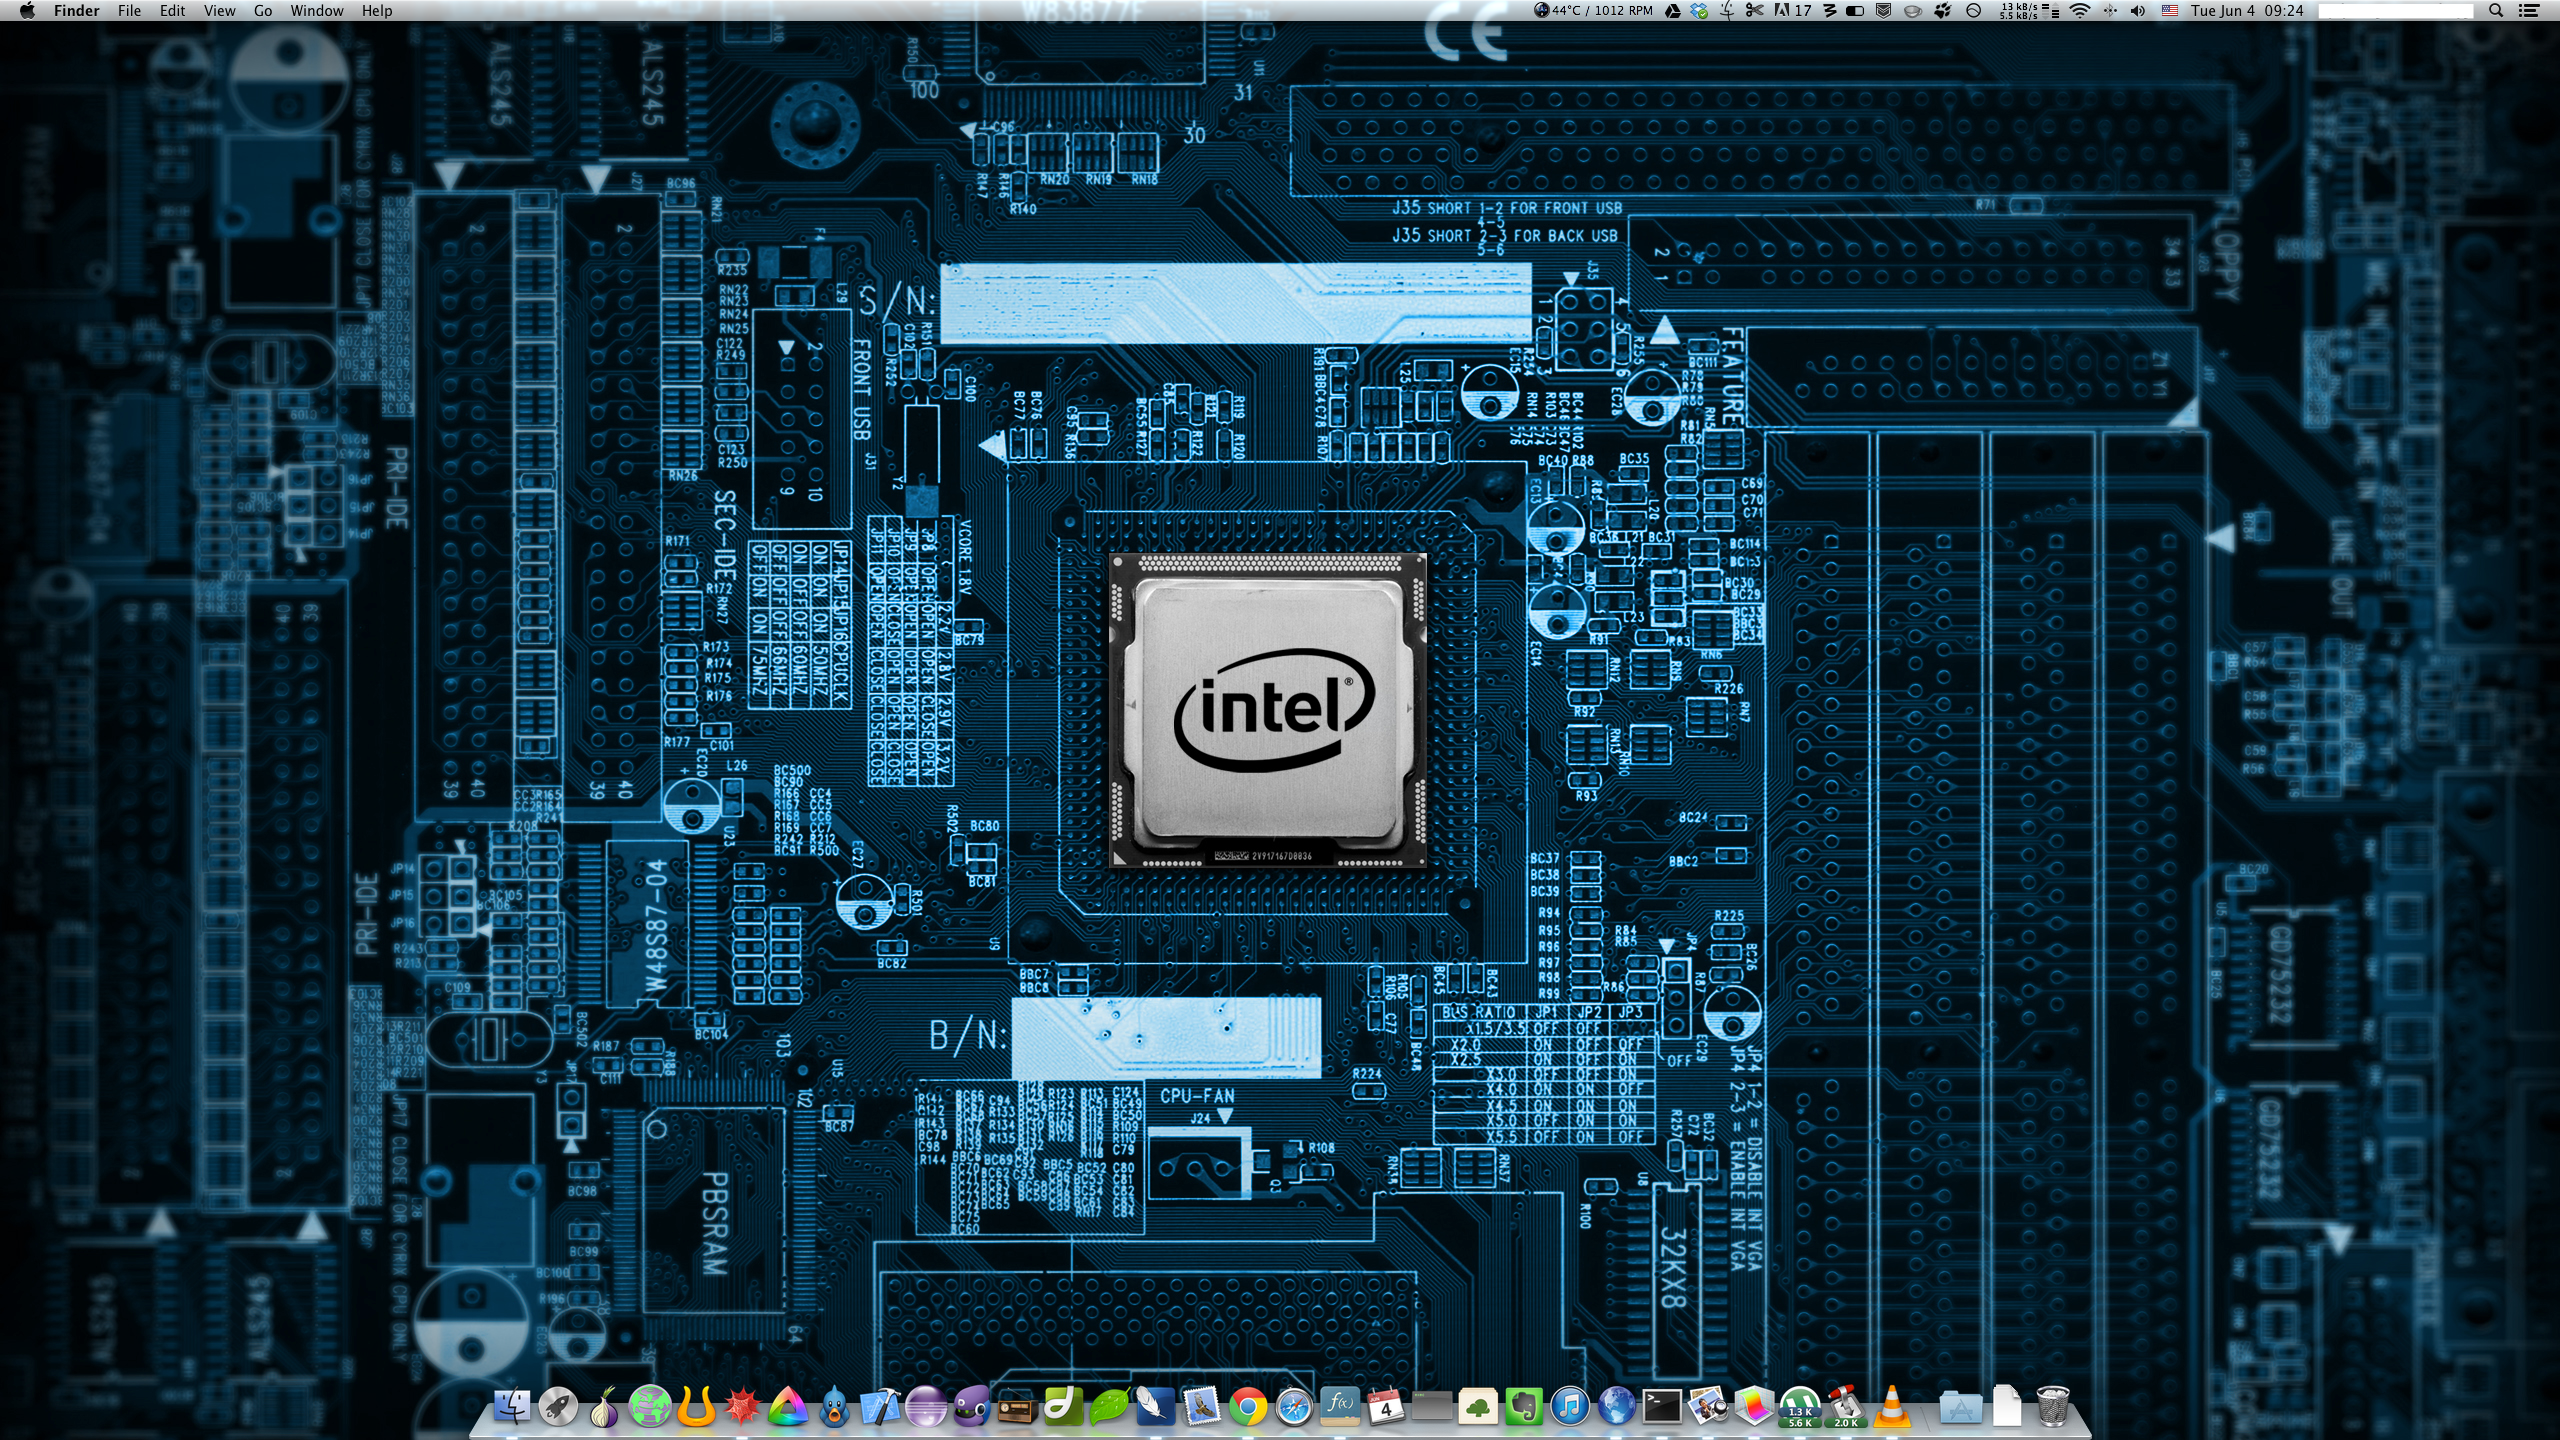This screenshot has height=1440, width=2560.
Task: Open the Tor Browser onion icon
Action: [603, 1407]
